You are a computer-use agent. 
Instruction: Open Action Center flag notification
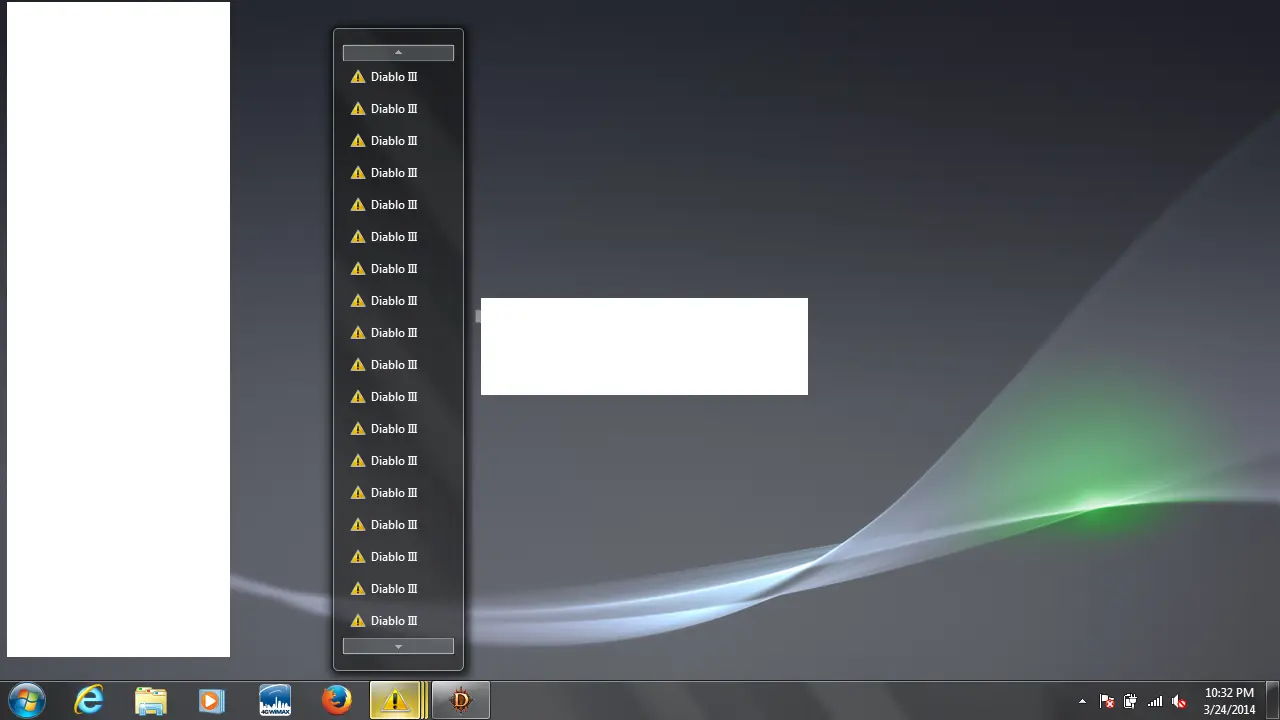(x=1107, y=702)
